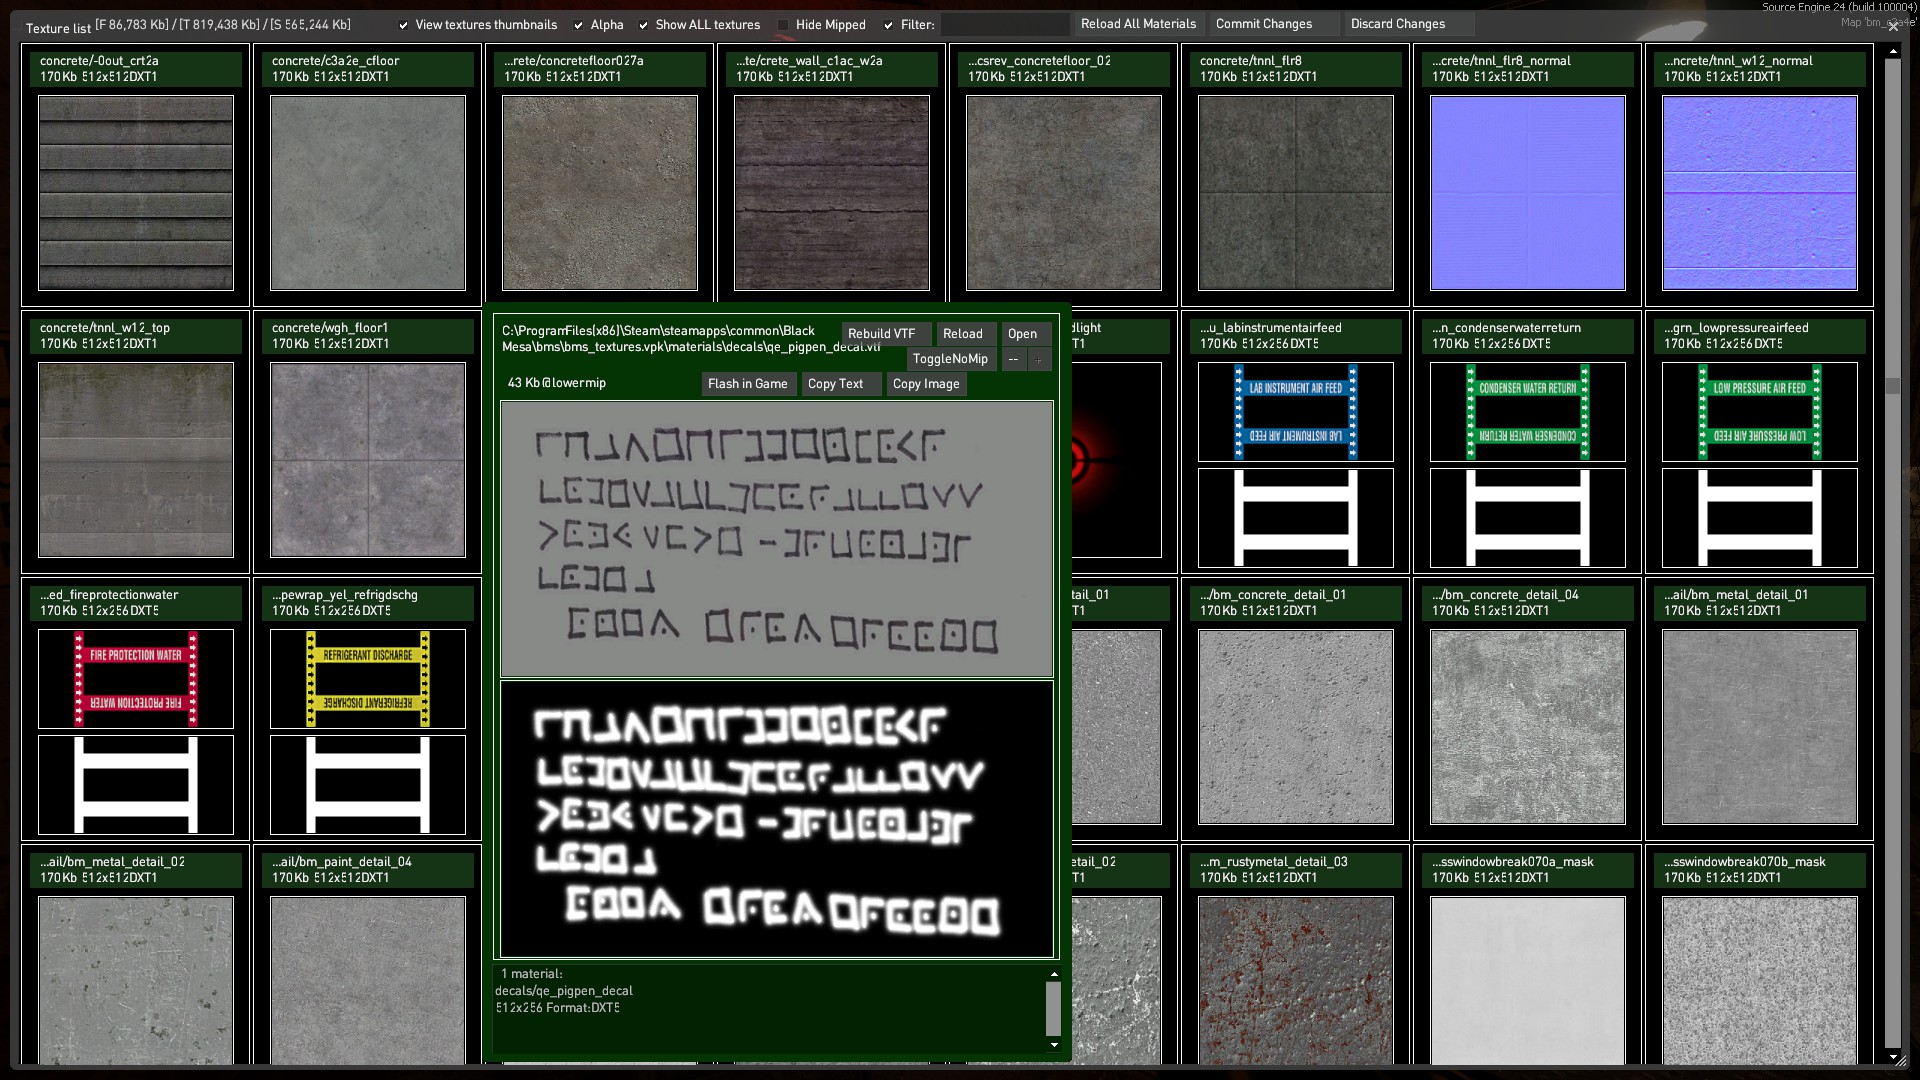Image resolution: width=1920 pixels, height=1080 pixels.
Task: Click main texture list scroll down arrow
Action: (1892, 1057)
